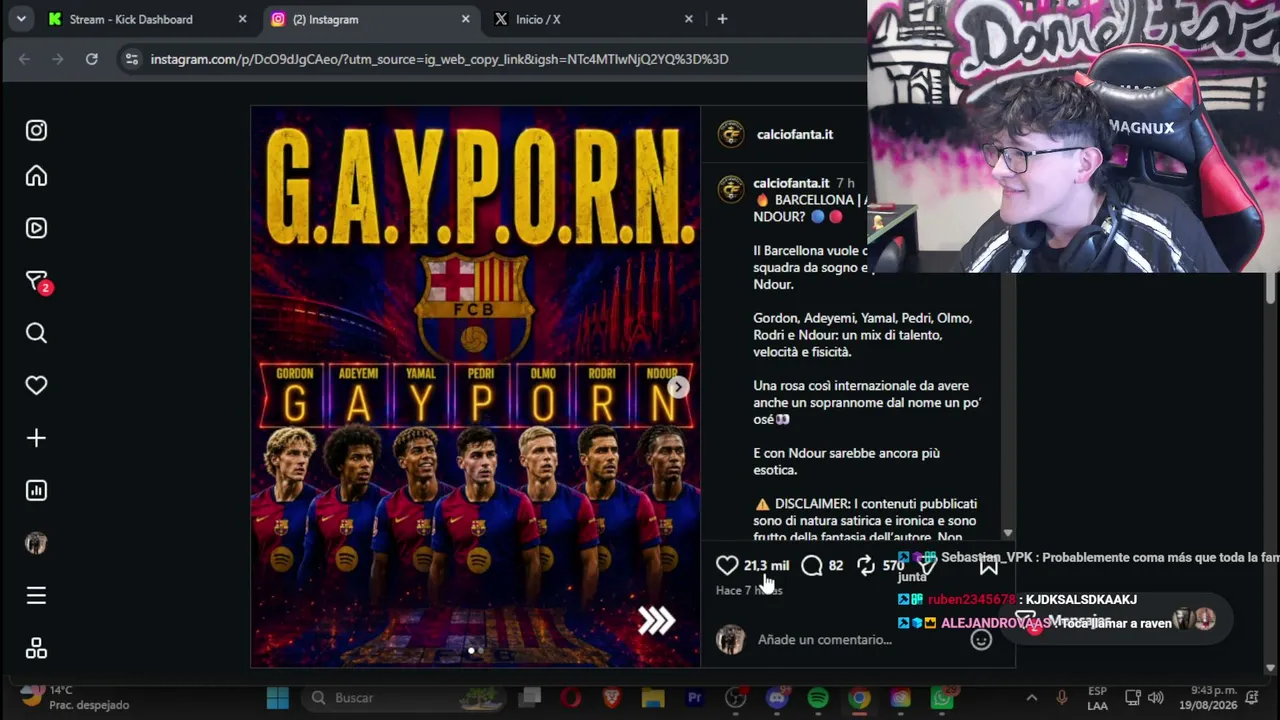The height and width of the screenshot is (720, 1280).
Task: Open the Instagram More hamburger menu
Action: [36, 596]
